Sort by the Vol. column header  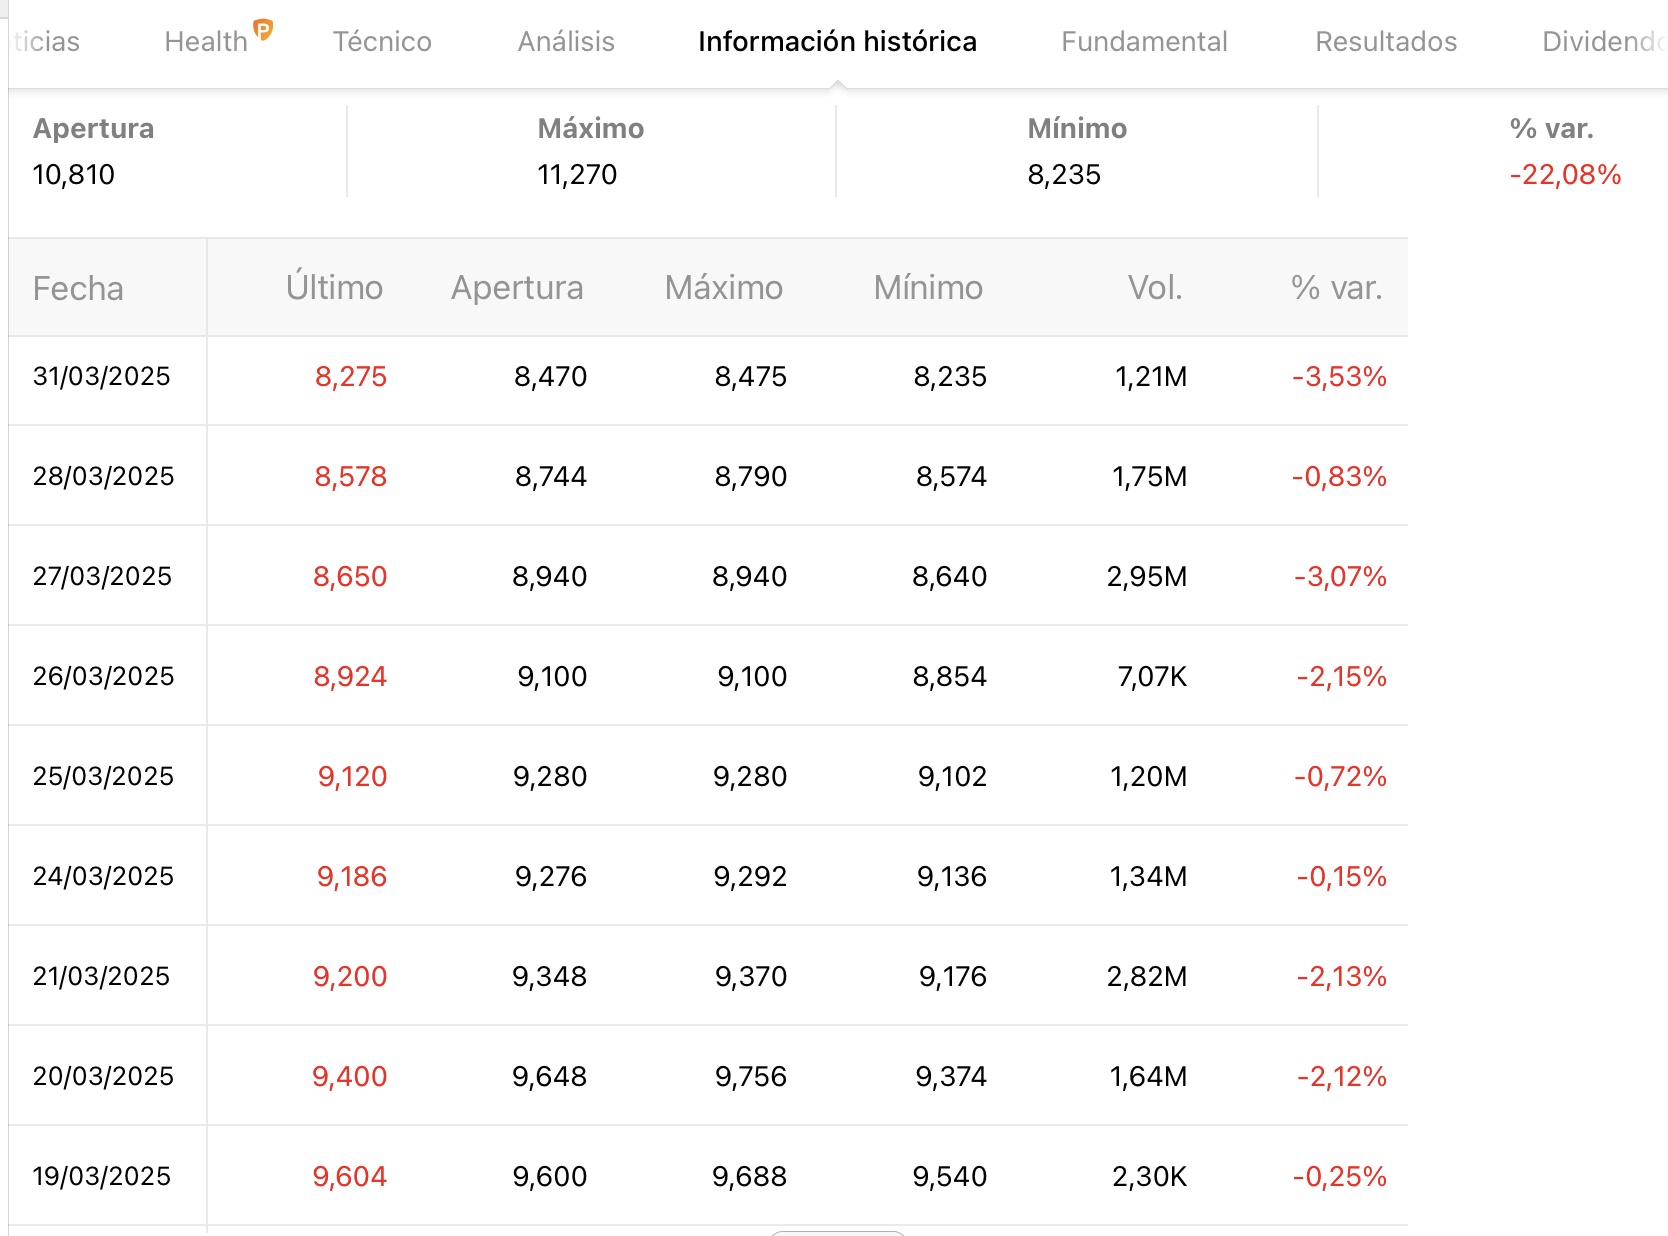tap(1155, 288)
